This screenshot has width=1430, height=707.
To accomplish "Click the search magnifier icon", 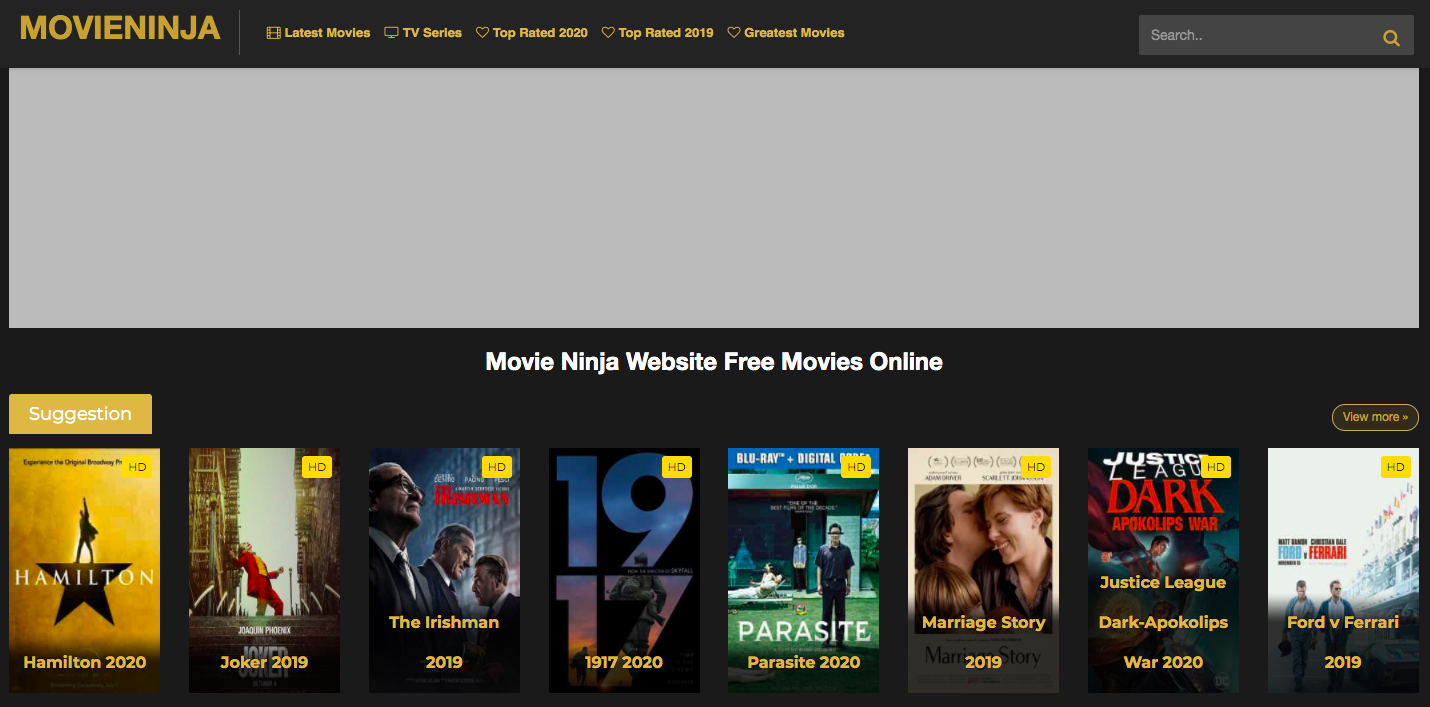I will 1391,38.
